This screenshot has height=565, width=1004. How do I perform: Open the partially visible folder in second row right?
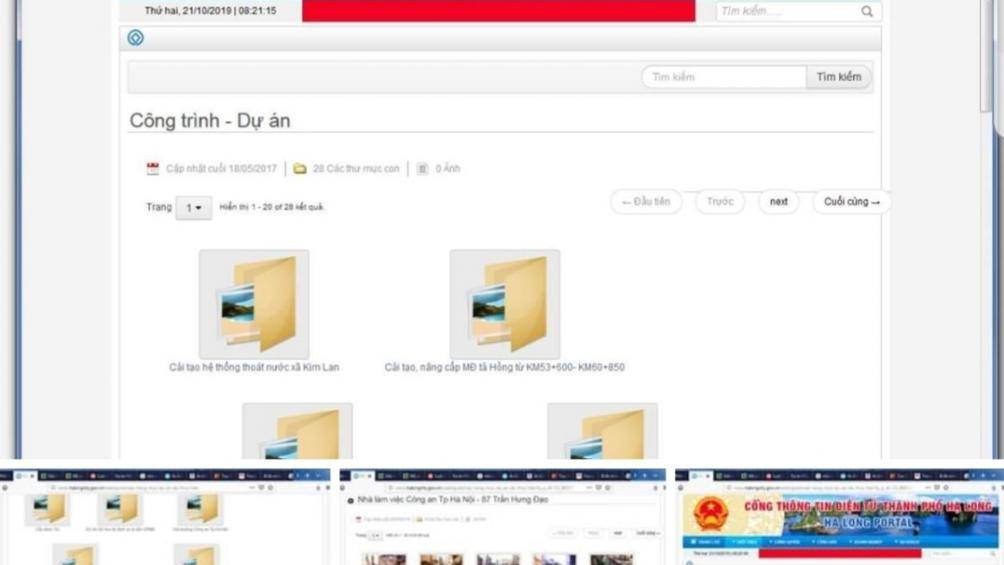pyautogui.click(x=602, y=432)
